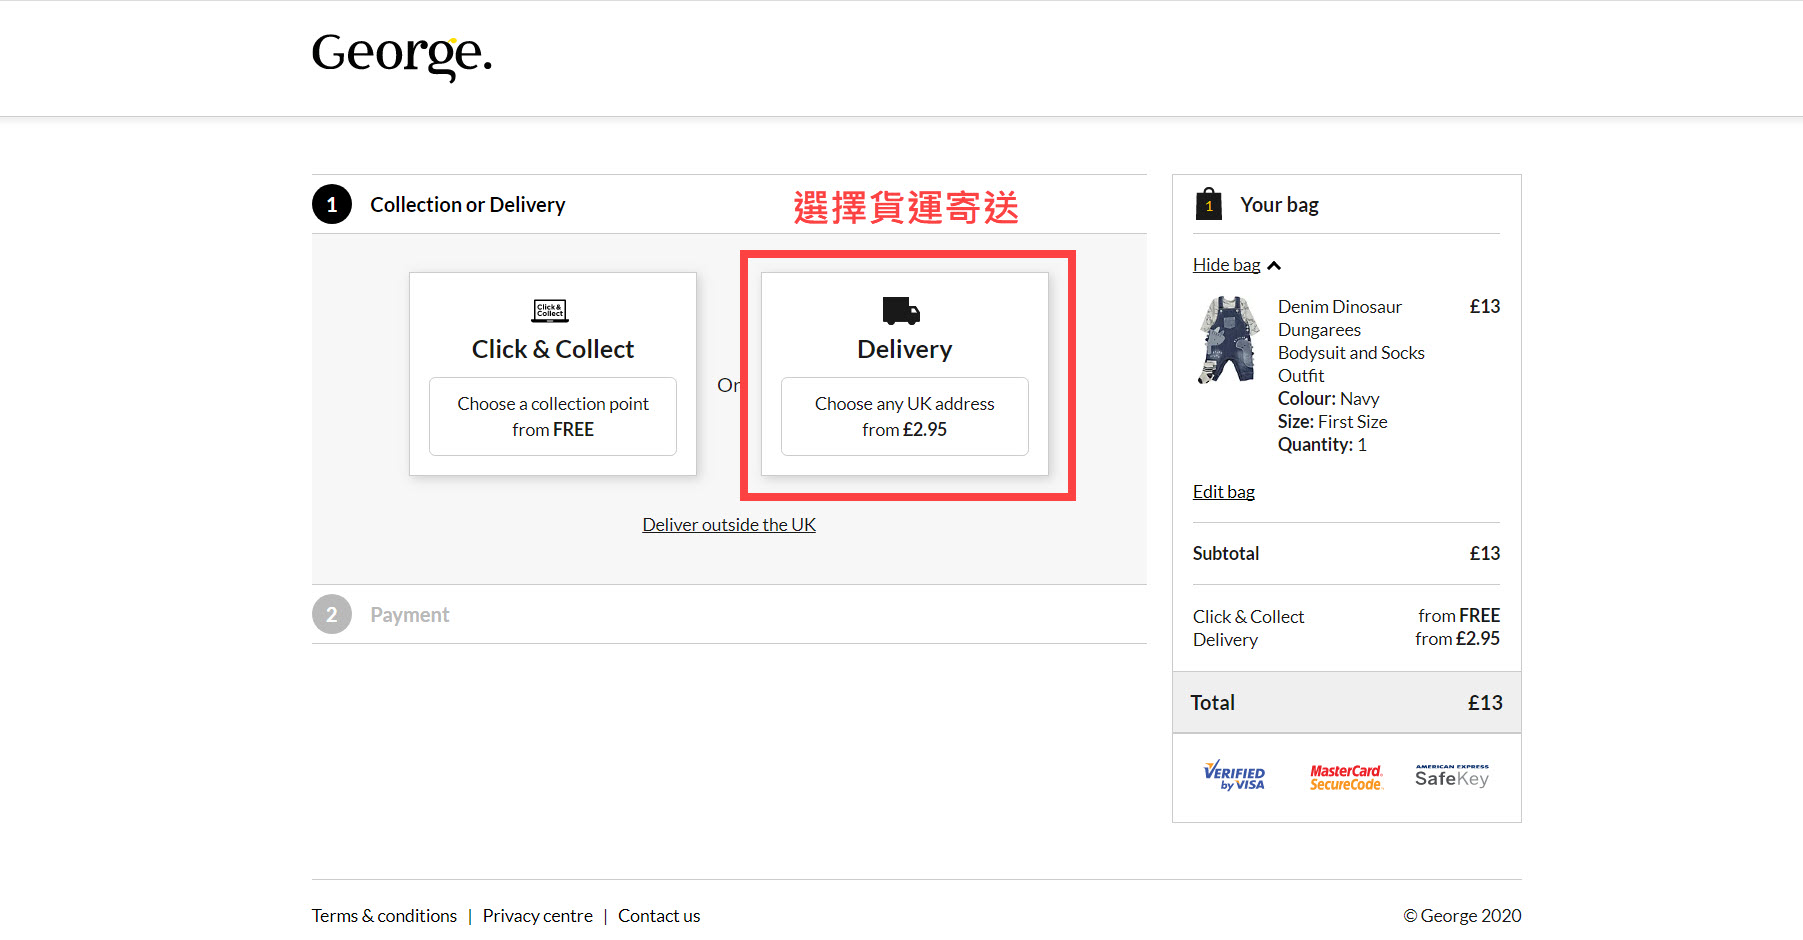Collapse the bag using the chevron arrow

1274,266
